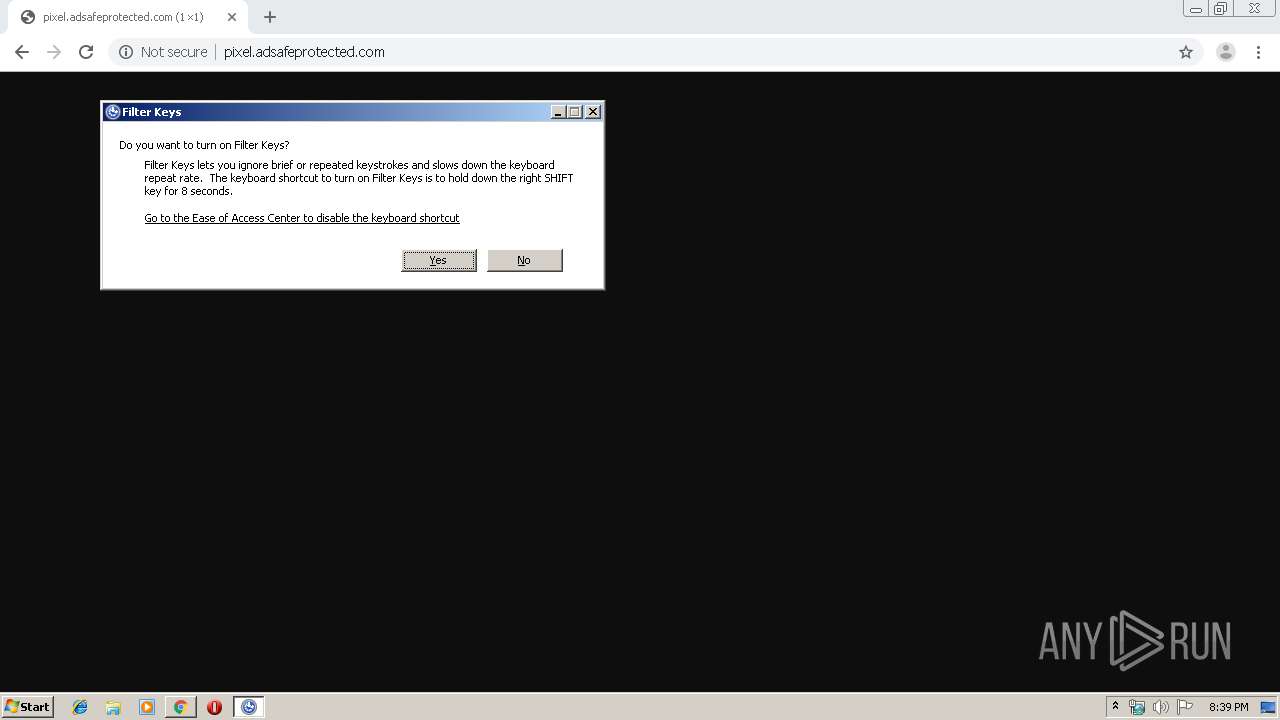Maximize the Filter Keys dialog
Screen dimensions: 1280x720
click(575, 112)
